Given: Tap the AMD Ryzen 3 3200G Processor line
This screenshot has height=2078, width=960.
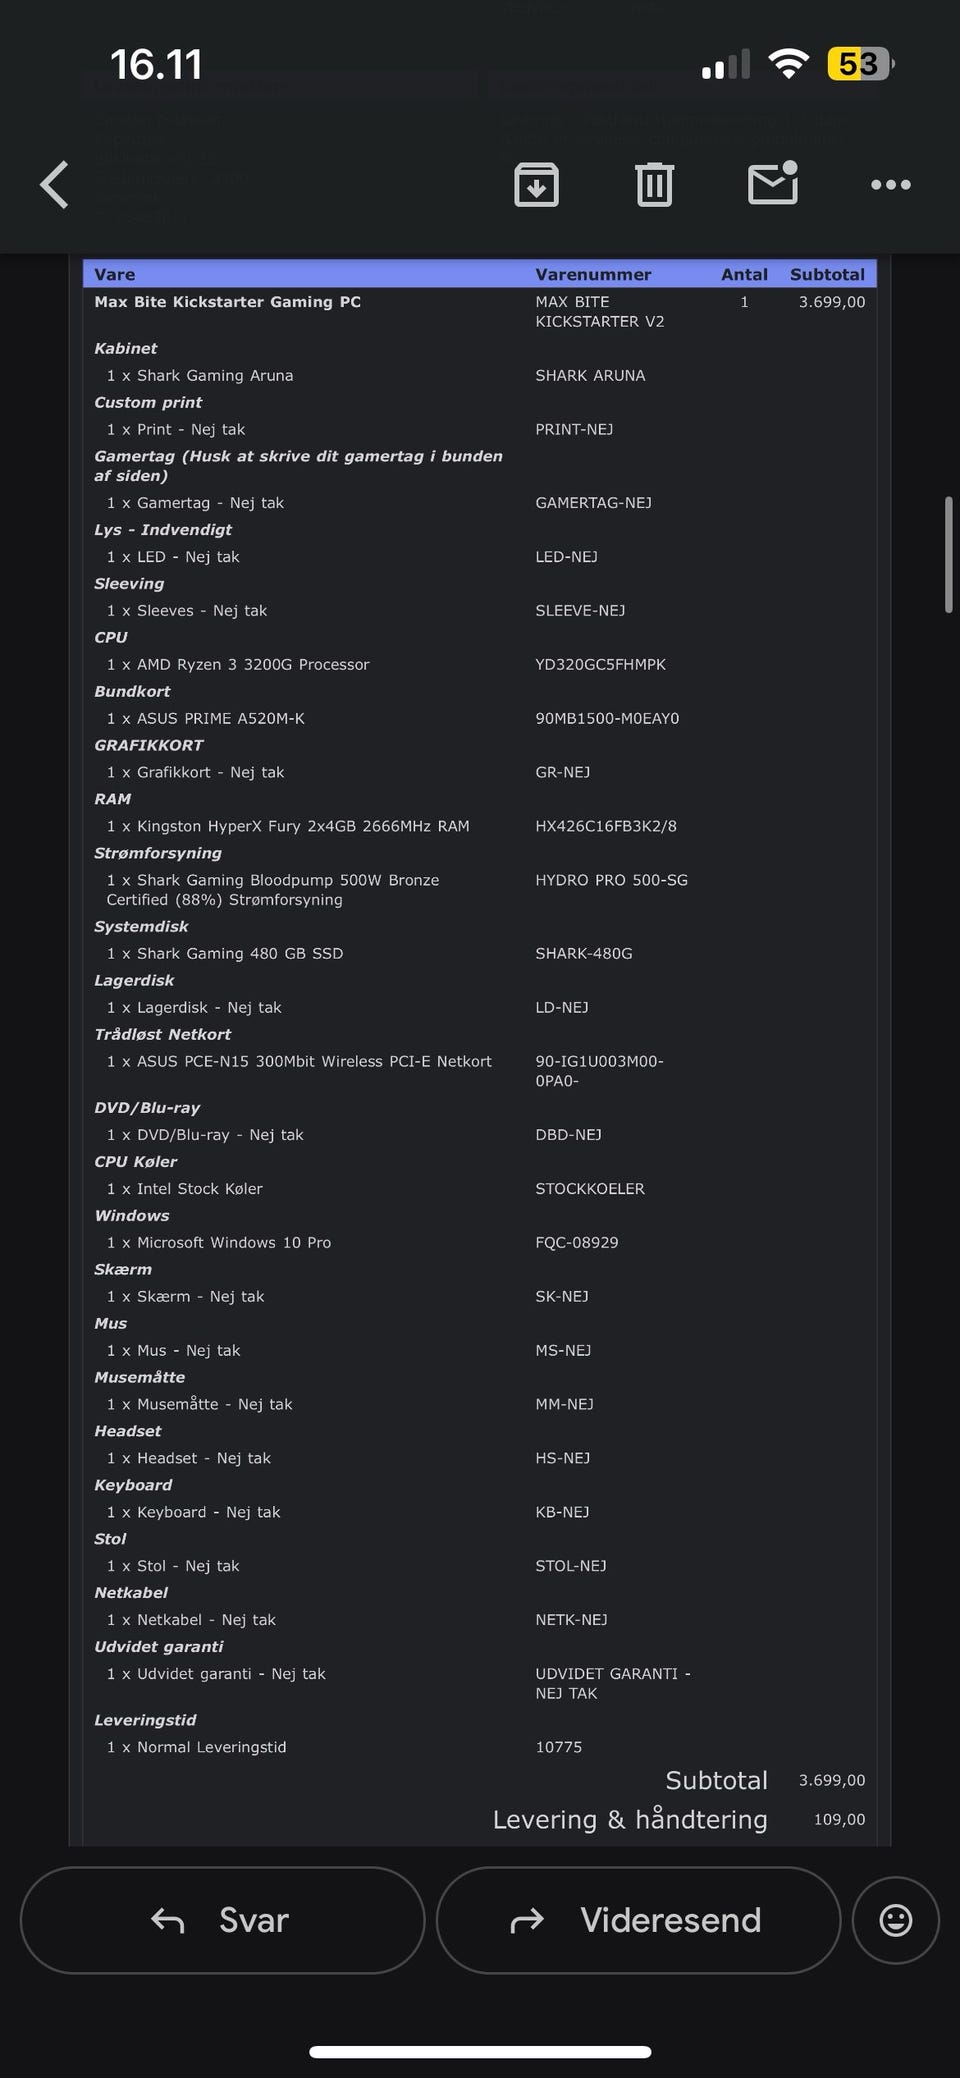Looking at the screenshot, I should (x=253, y=665).
